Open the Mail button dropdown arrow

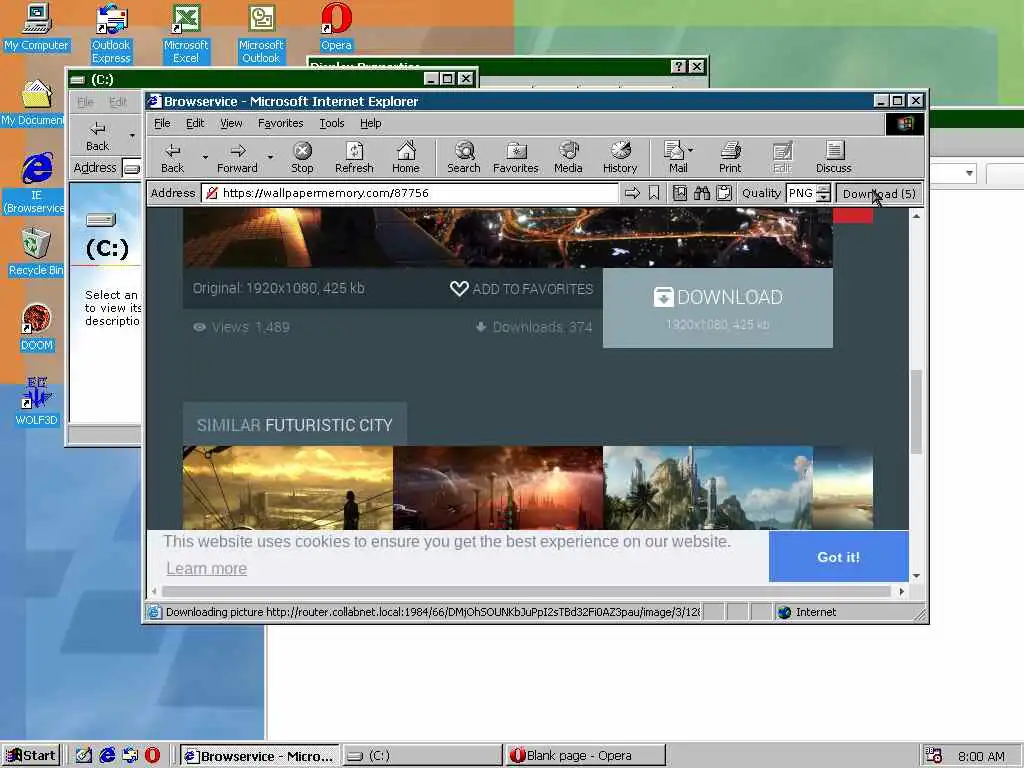[691, 150]
